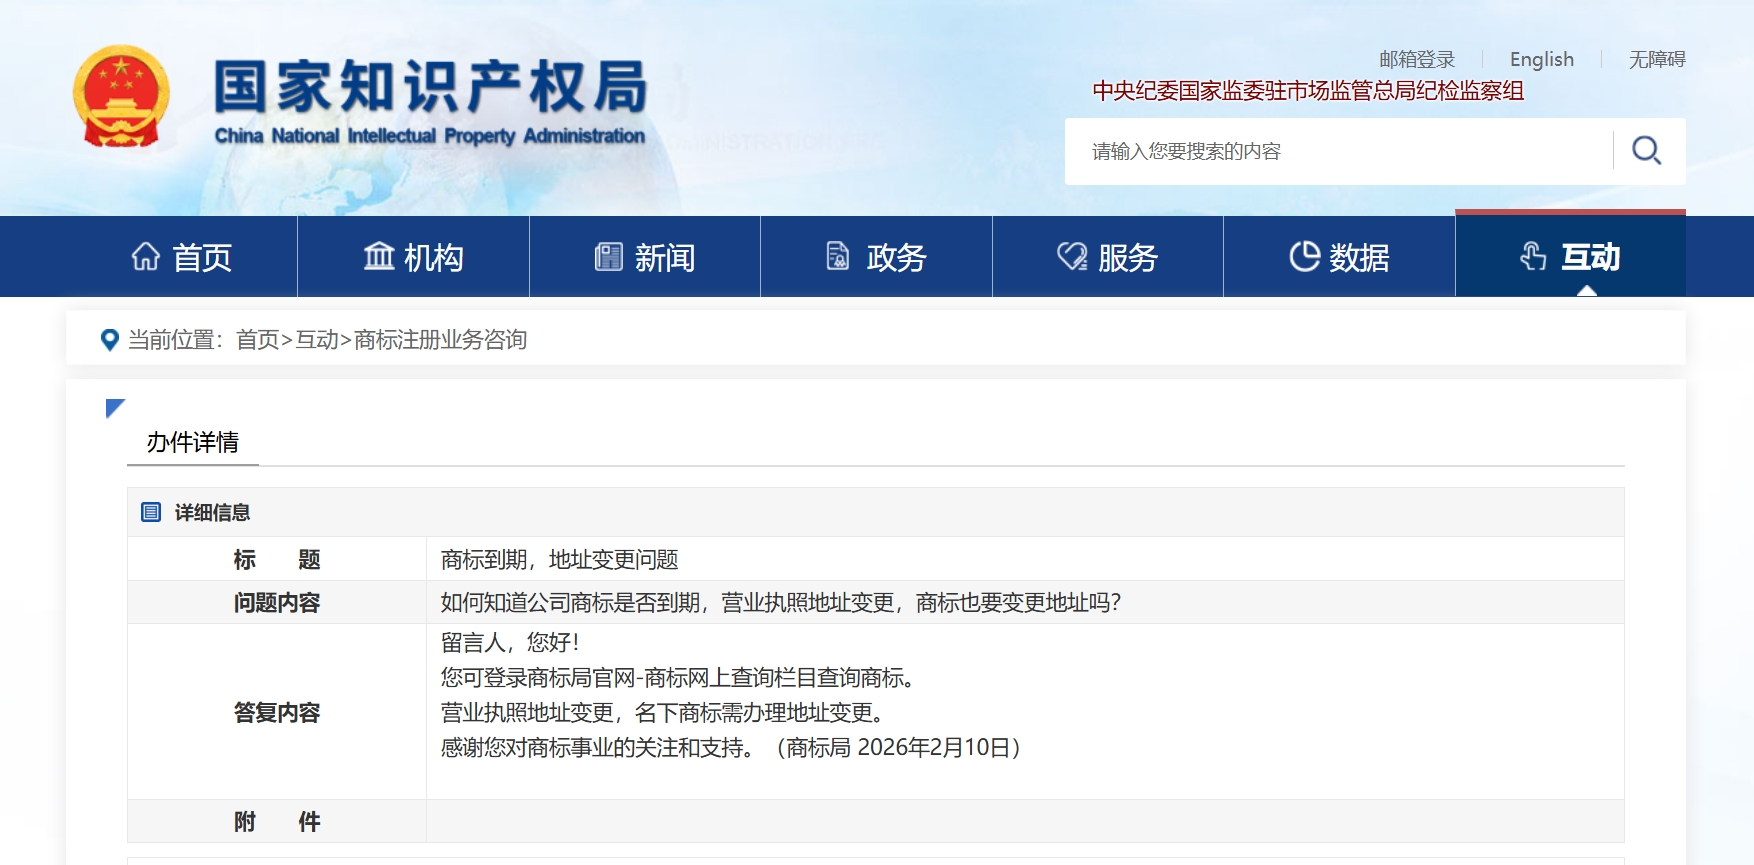Select the 办件详情 tab

pyautogui.click(x=193, y=442)
